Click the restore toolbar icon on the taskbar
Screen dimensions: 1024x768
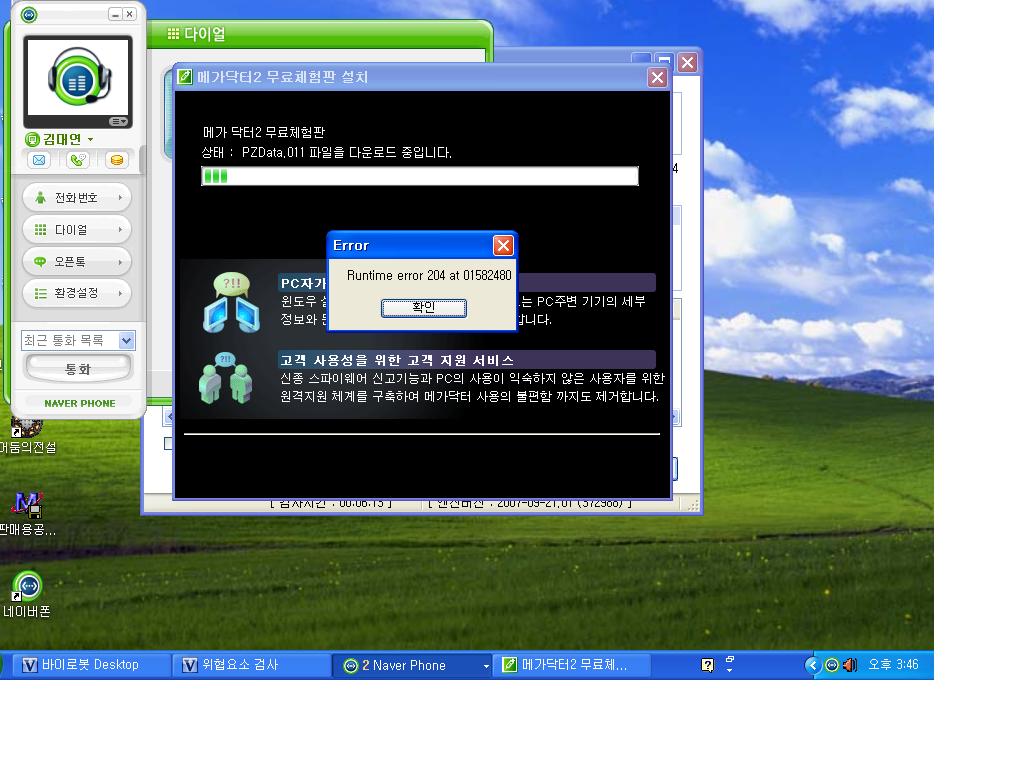730,660
